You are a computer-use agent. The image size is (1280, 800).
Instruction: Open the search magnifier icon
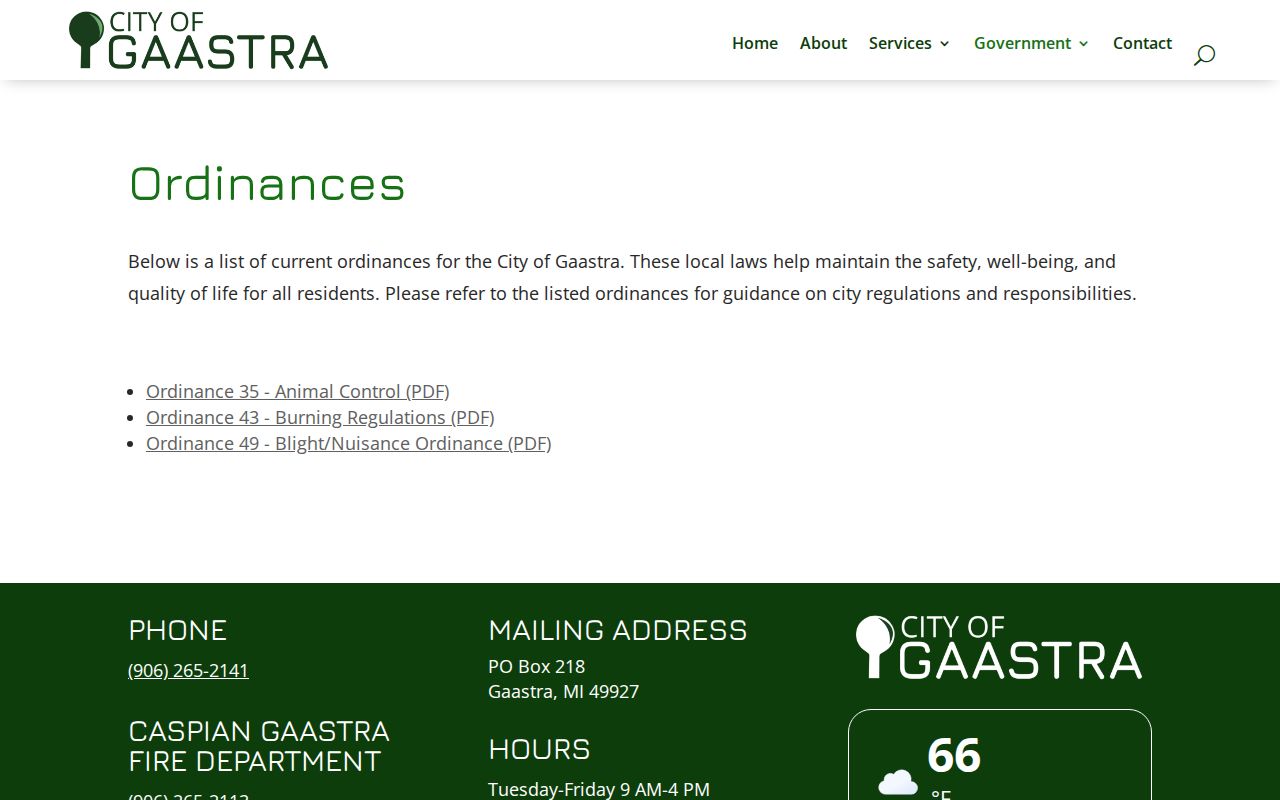(1204, 55)
